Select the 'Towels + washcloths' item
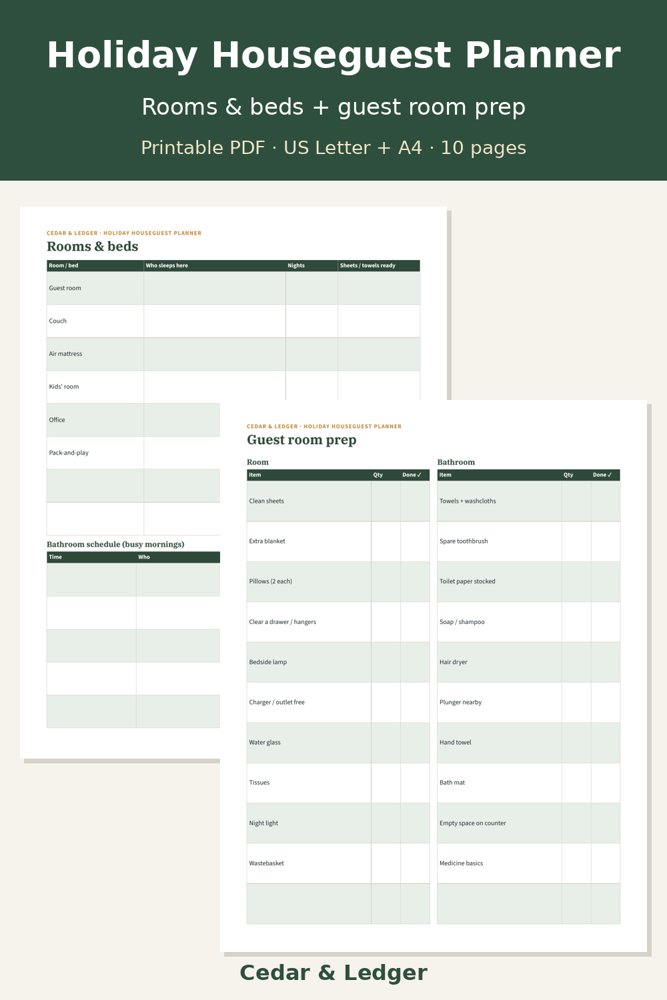This screenshot has width=667, height=1000. 467,501
